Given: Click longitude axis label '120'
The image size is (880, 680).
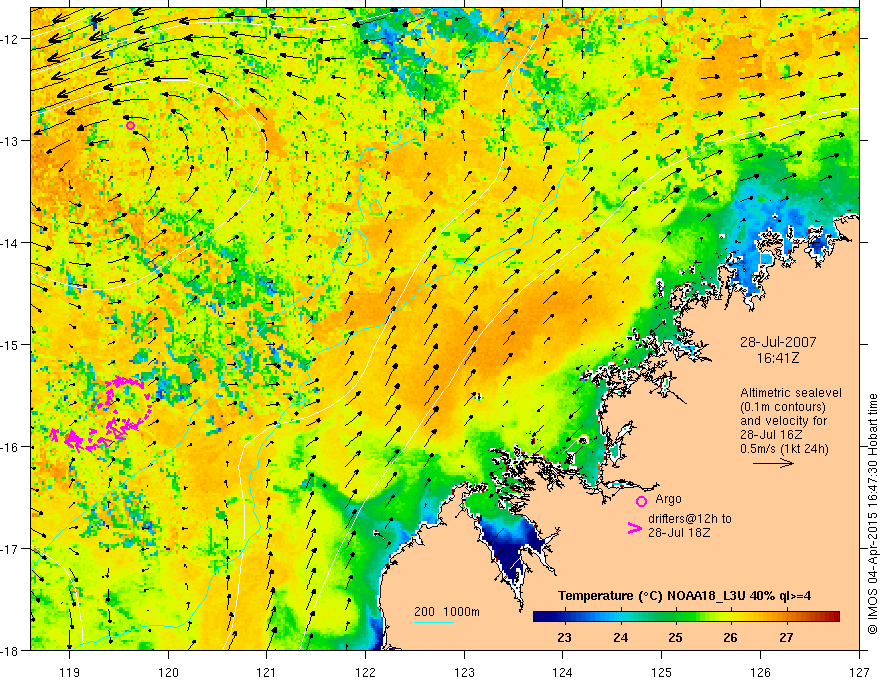Looking at the screenshot, I should click(168, 672).
